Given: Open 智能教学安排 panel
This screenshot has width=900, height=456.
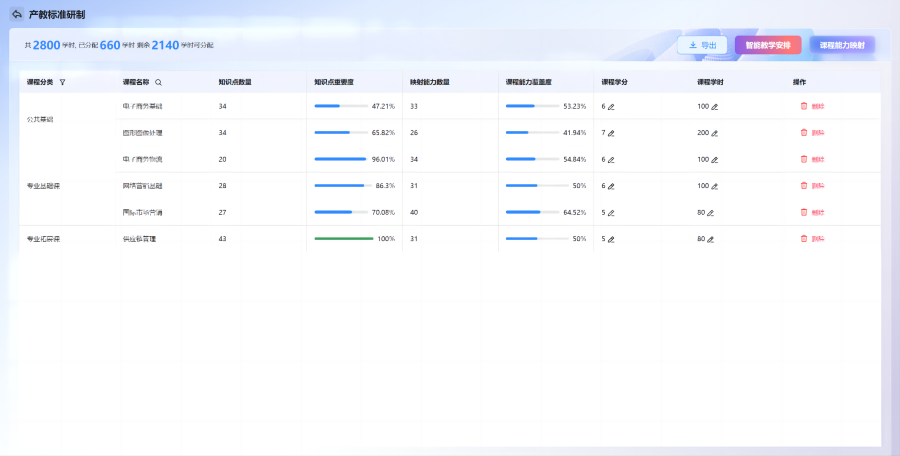Looking at the screenshot, I should click(x=768, y=45).
